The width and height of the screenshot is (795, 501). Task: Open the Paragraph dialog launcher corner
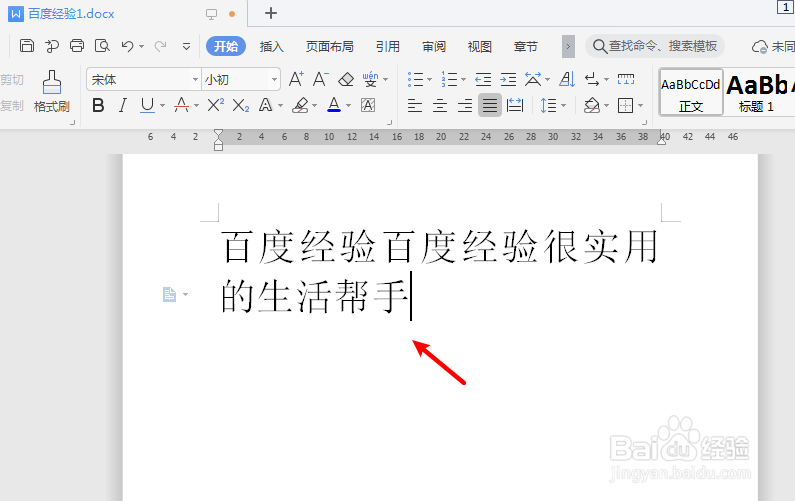click(644, 122)
